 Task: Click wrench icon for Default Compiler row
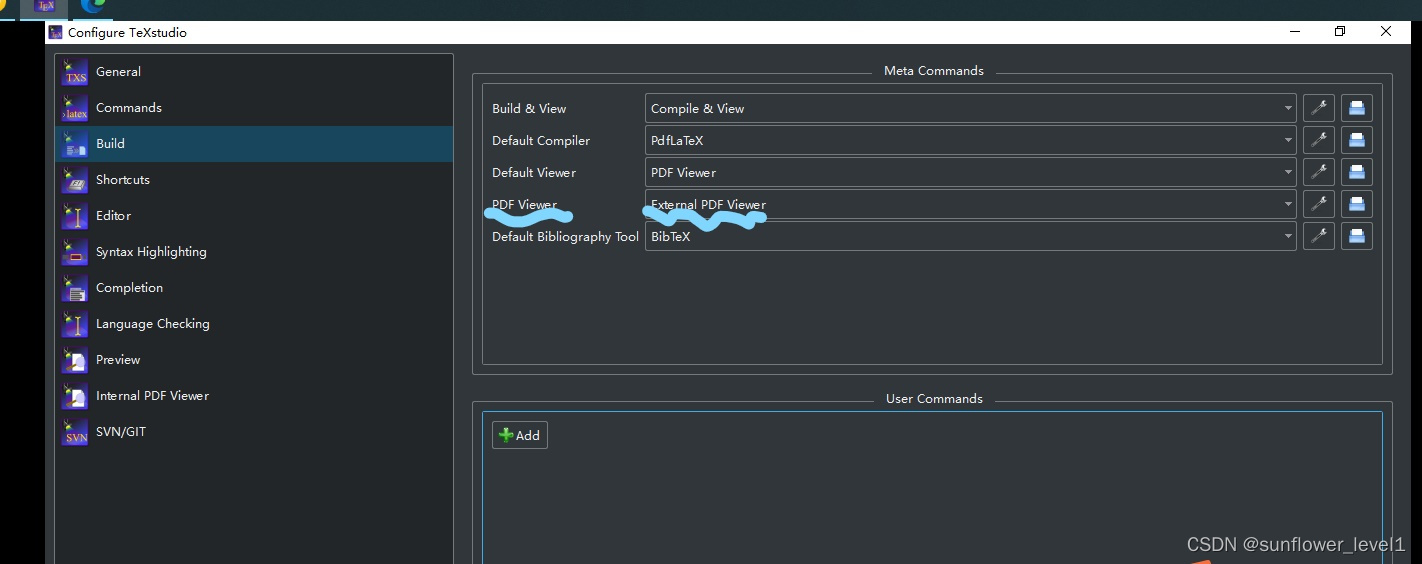point(1319,140)
